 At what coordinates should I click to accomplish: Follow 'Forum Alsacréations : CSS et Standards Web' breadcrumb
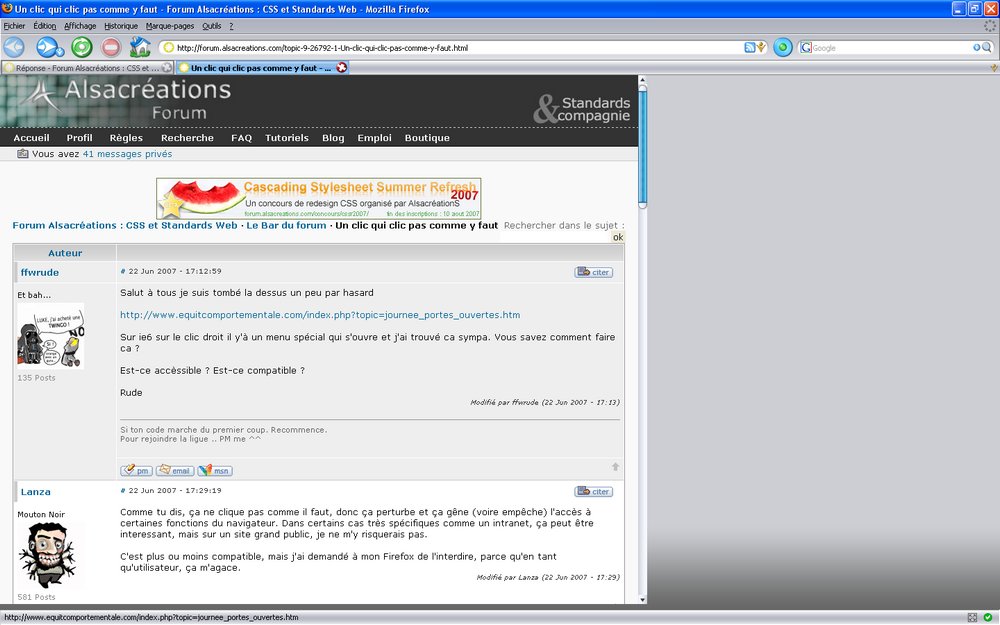(x=125, y=225)
